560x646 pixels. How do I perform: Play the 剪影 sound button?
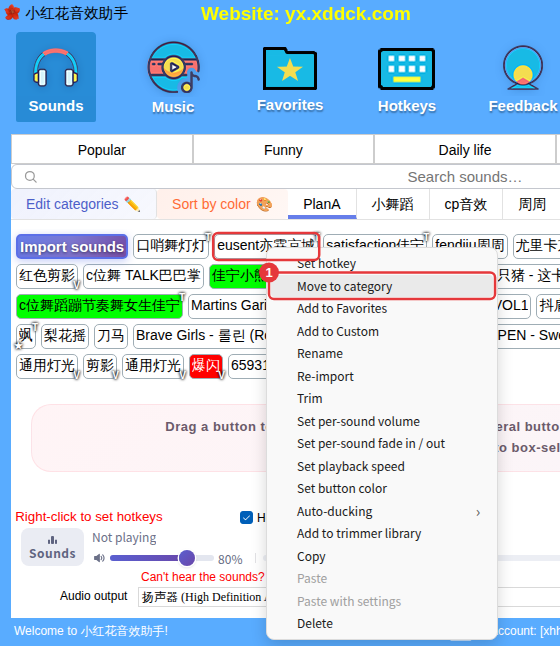pos(100,366)
